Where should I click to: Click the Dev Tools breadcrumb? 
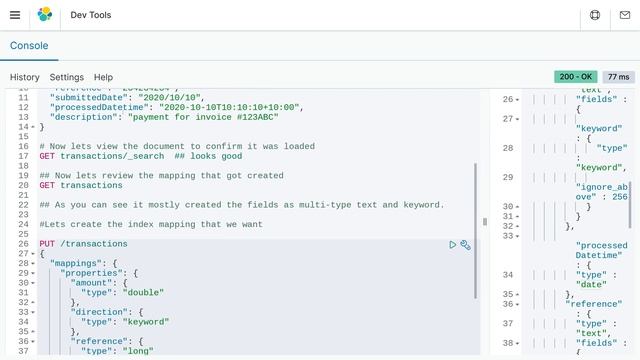tap(91, 15)
